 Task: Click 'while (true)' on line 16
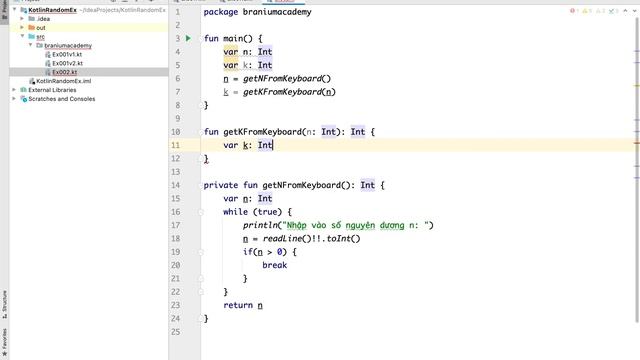coord(253,212)
